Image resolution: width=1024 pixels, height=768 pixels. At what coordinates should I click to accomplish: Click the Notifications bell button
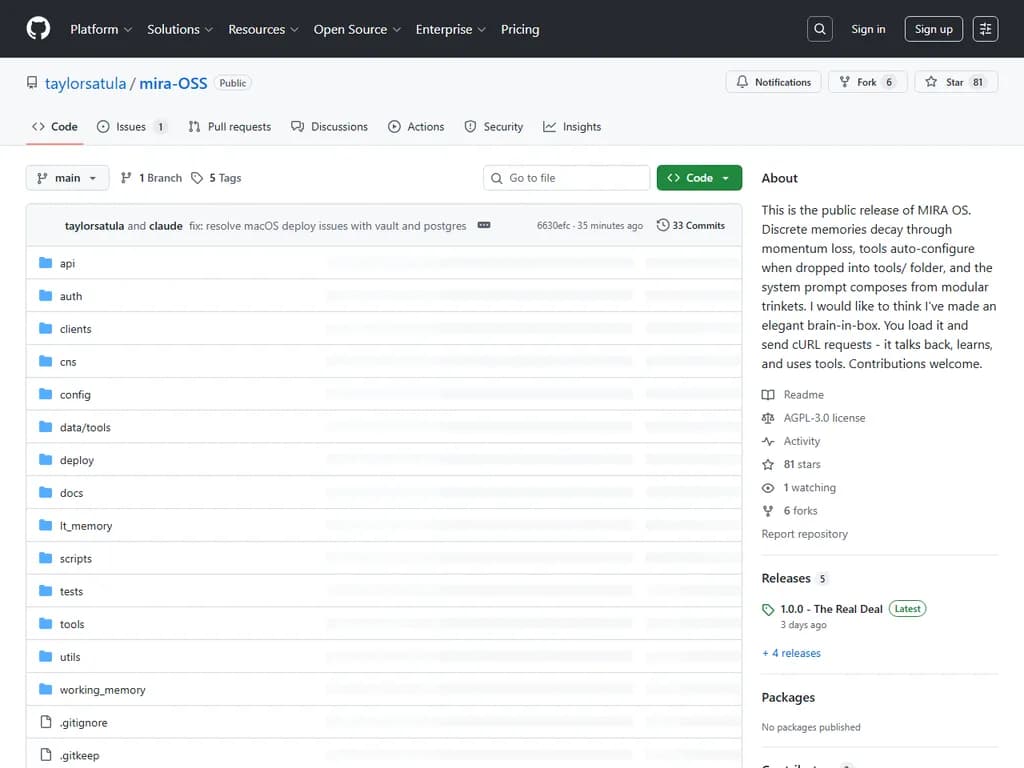(x=773, y=82)
